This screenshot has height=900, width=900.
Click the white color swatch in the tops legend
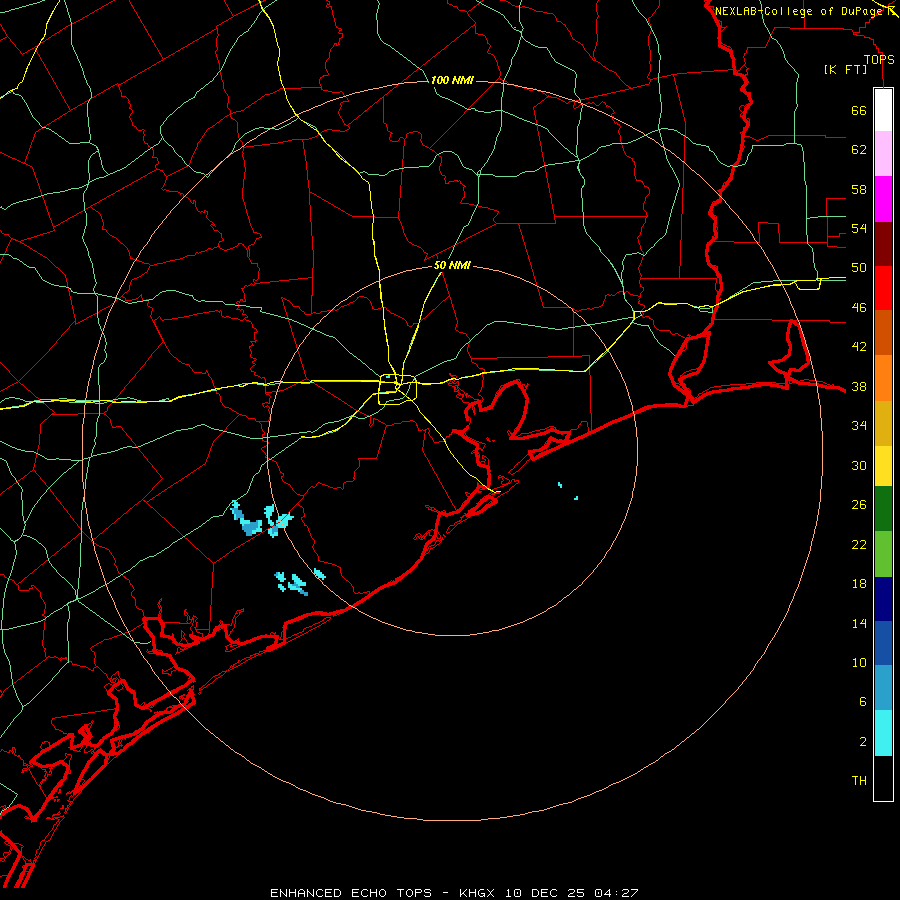pyautogui.click(x=883, y=110)
